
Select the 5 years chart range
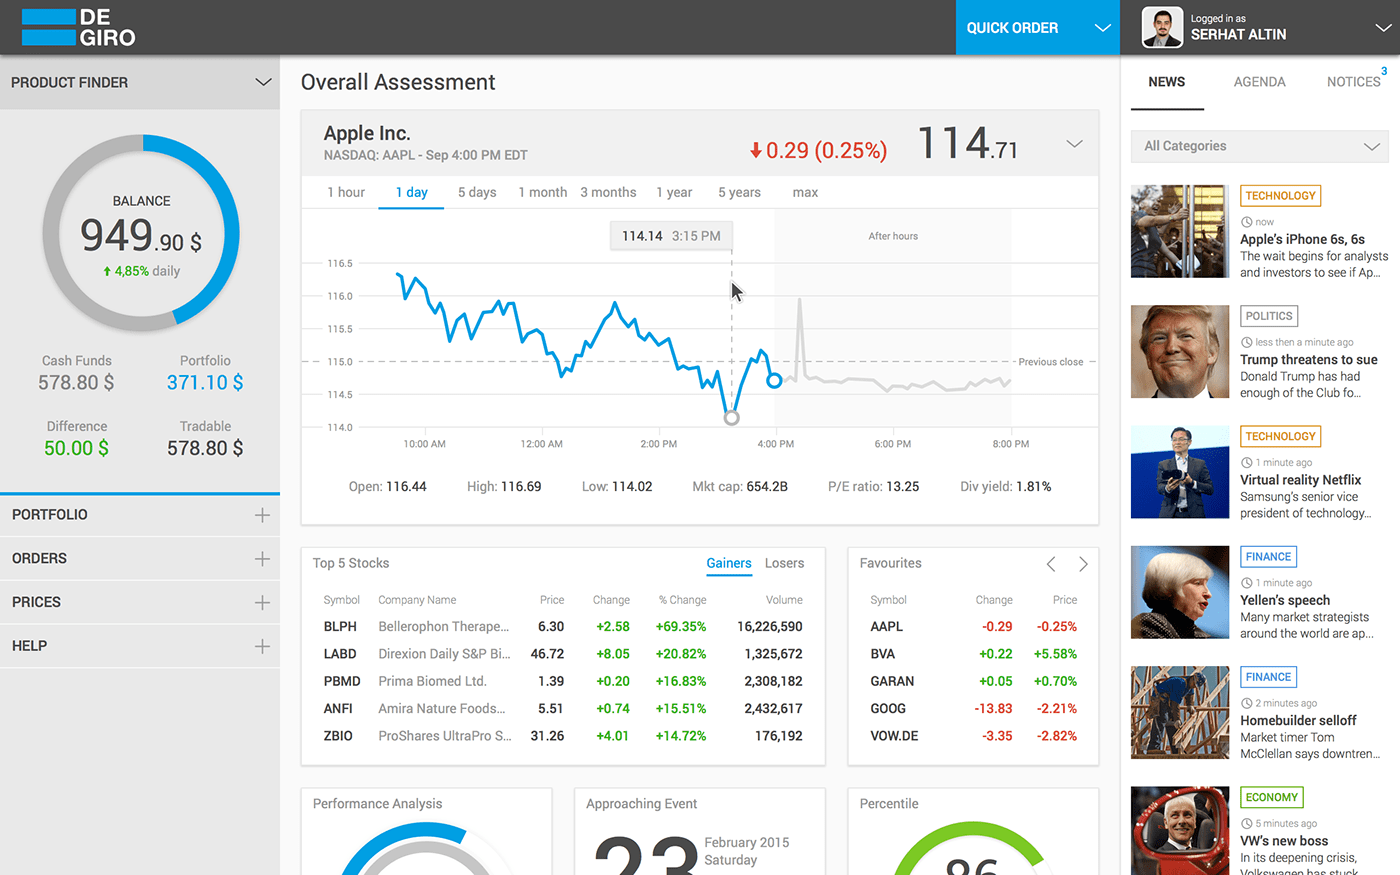pyautogui.click(x=739, y=192)
